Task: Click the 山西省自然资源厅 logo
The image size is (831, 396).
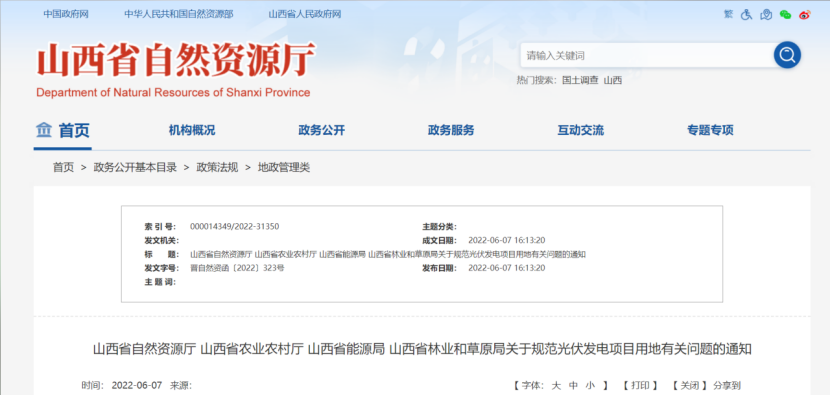Action: (175, 69)
